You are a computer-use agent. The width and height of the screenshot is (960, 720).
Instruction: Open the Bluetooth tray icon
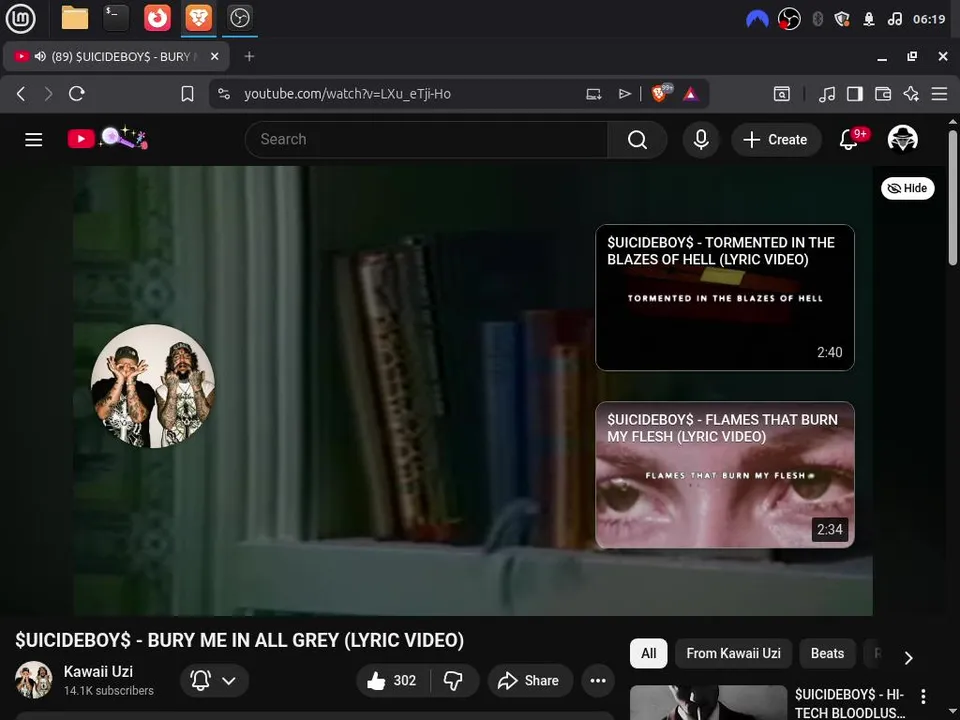817,20
